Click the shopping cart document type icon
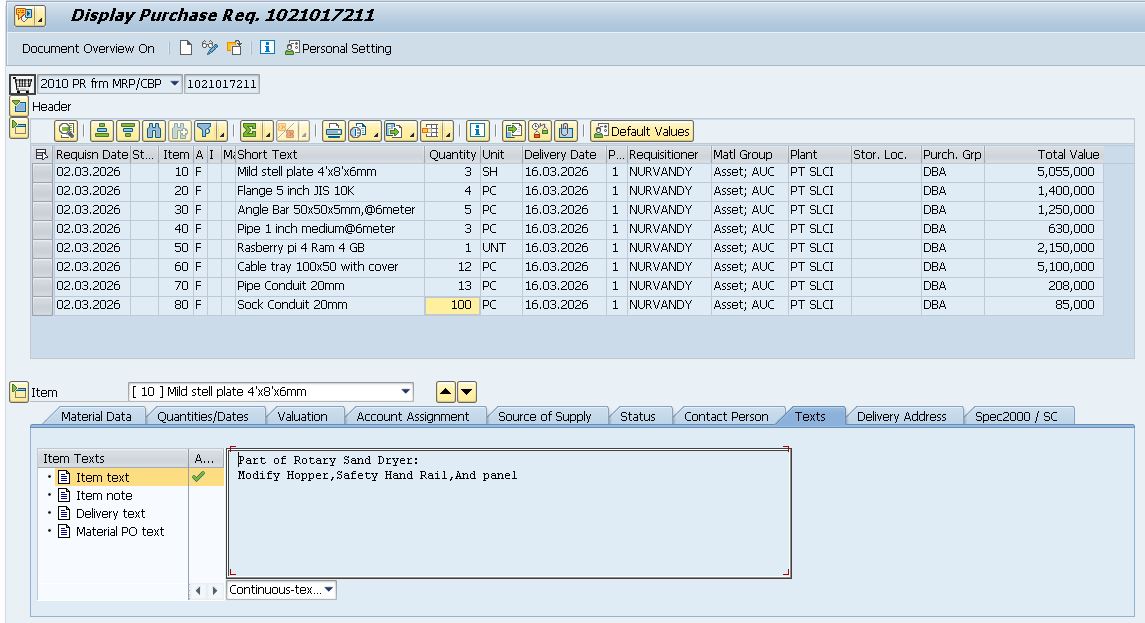Viewport: 1145px width, 623px height. click(x=20, y=84)
